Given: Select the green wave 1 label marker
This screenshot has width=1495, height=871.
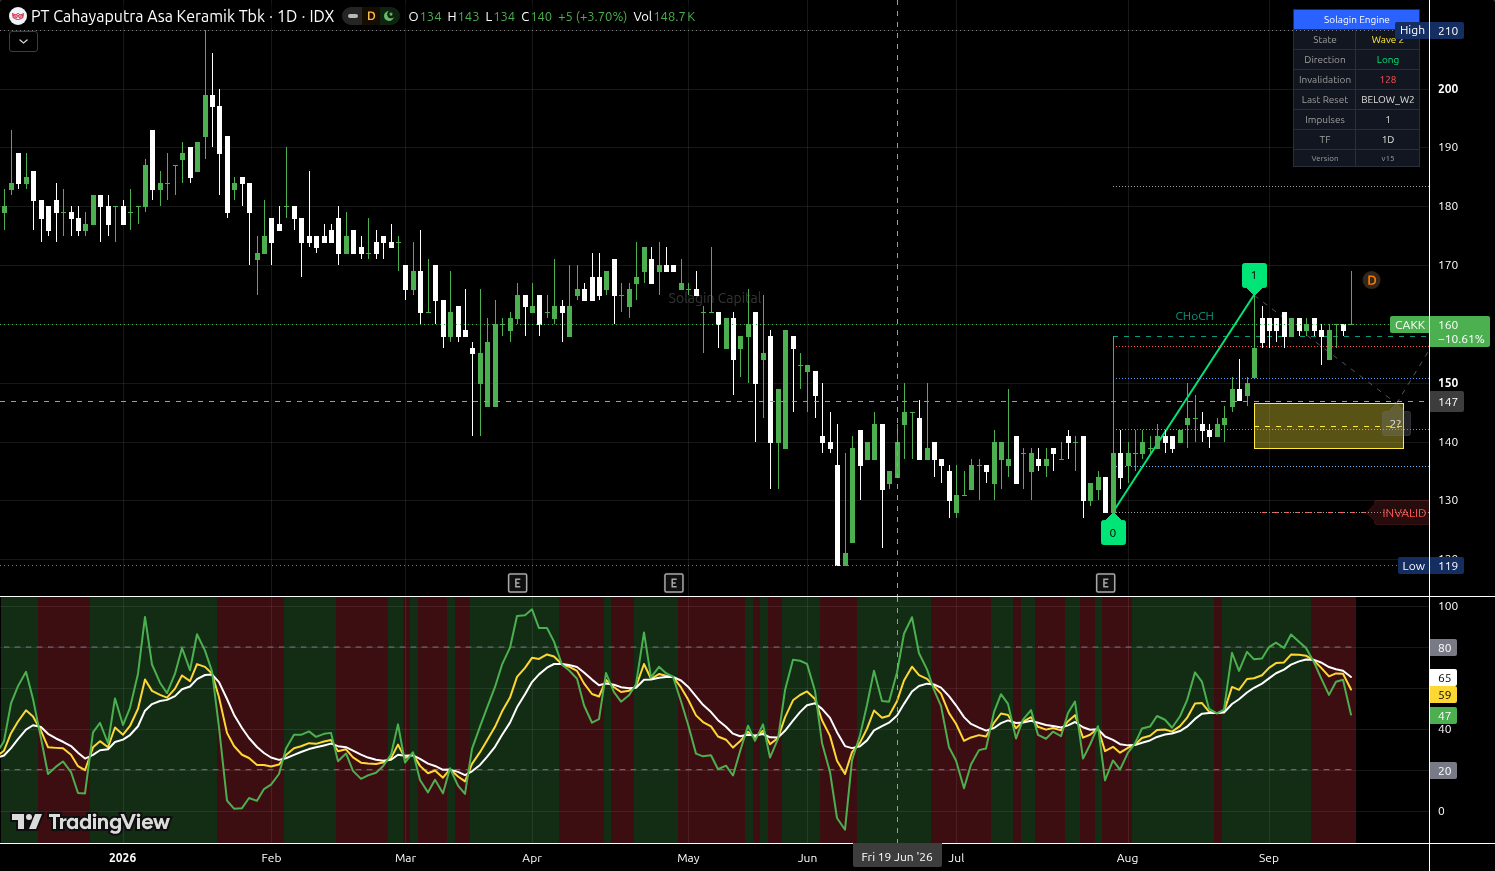Looking at the screenshot, I should [1254, 276].
